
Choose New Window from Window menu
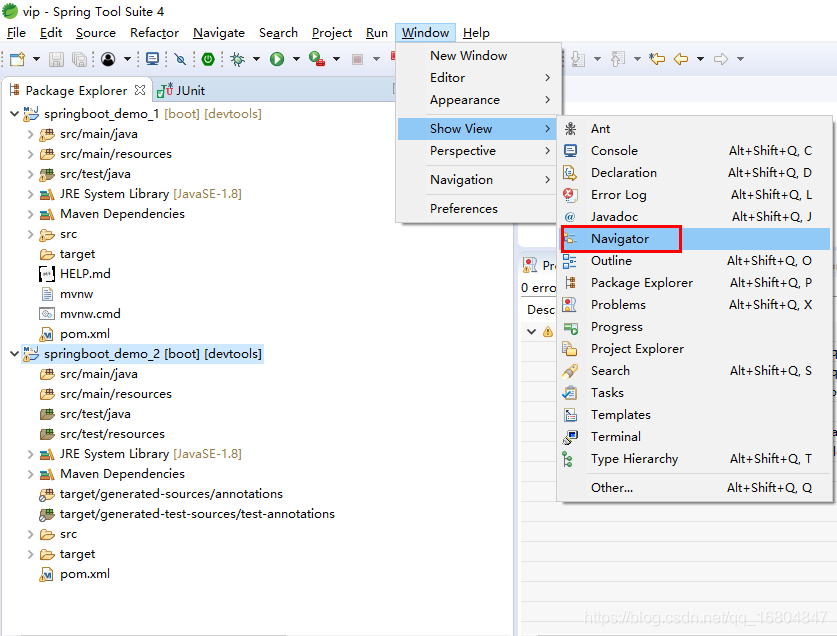[x=477, y=56]
